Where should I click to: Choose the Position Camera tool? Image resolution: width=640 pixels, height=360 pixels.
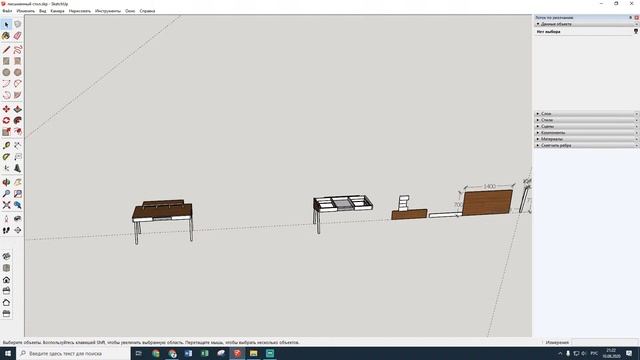pos(6,219)
